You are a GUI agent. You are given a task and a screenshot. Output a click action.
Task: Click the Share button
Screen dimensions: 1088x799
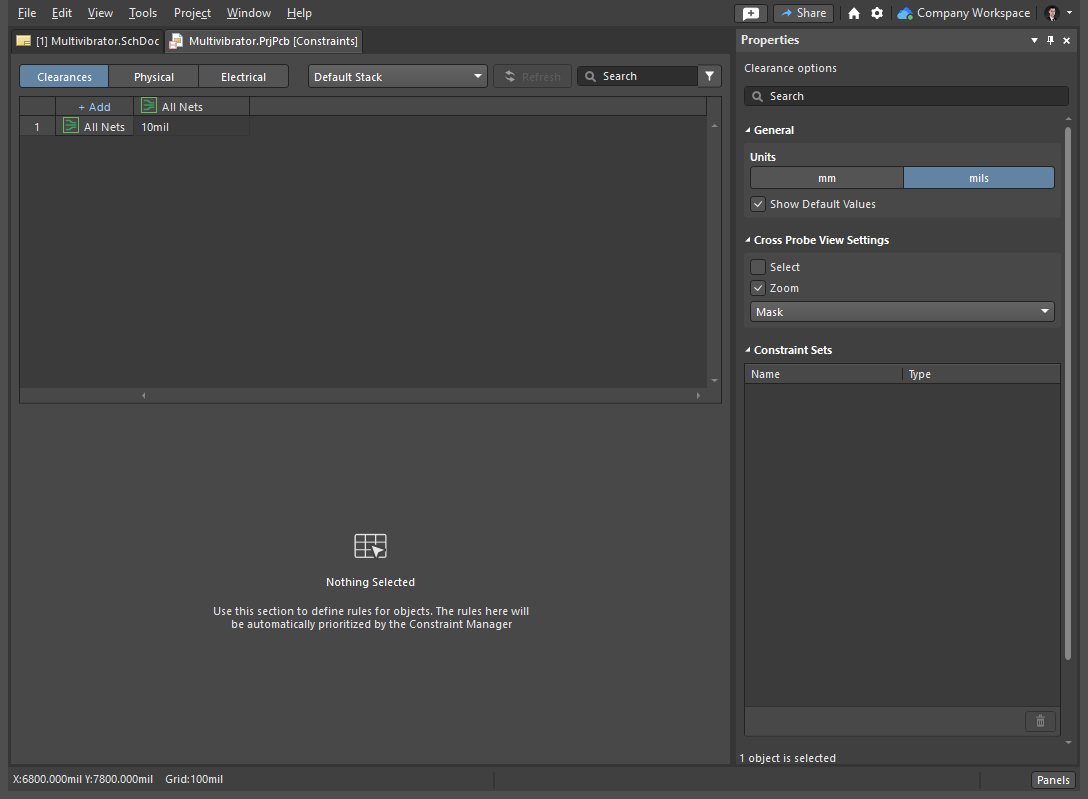pyautogui.click(x=804, y=13)
